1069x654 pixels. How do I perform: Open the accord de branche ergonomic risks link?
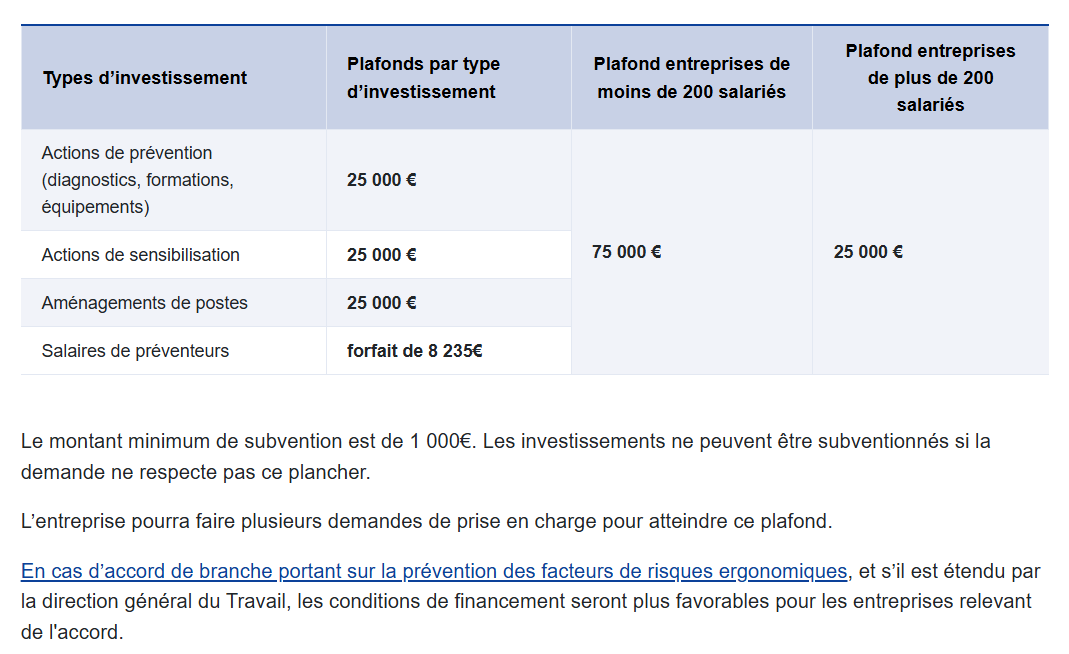pyautogui.click(x=434, y=572)
